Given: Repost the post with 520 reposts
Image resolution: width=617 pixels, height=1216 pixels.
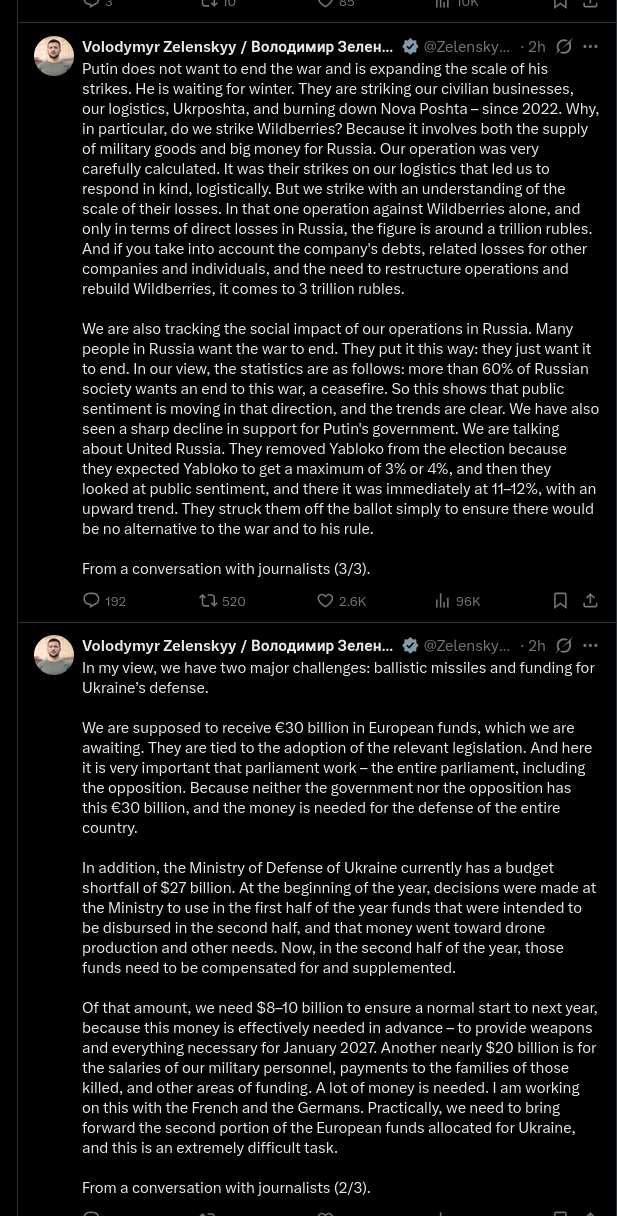Looking at the screenshot, I should (222, 601).
